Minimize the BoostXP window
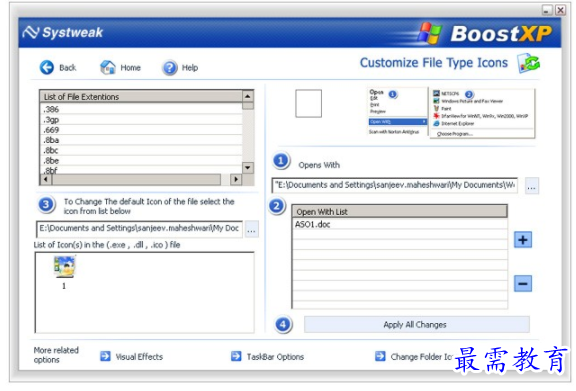This screenshot has height=391, width=576. (x=547, y=10)
